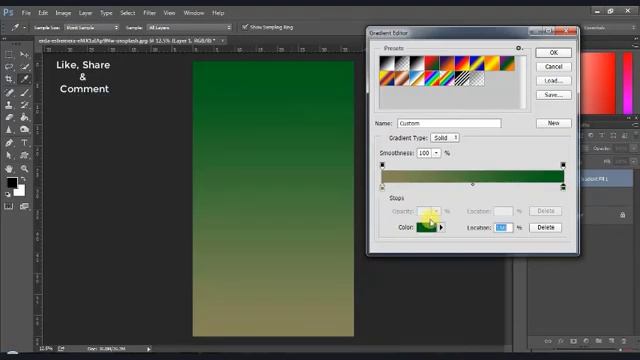This screenshot has height=360, width=640.
Task: Open the Sample Size dropdown
Action: (92, 27)
